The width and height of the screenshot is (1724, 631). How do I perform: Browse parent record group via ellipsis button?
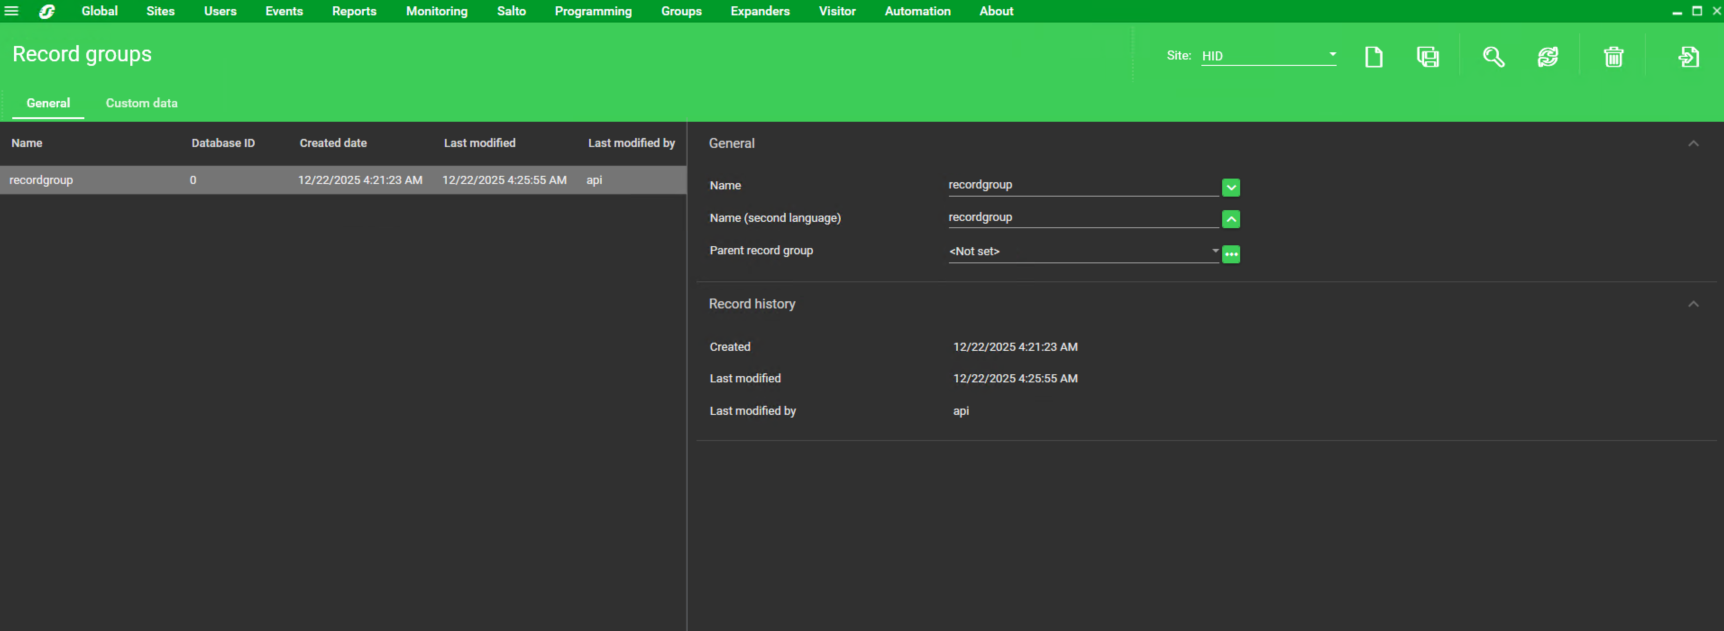[1231, 254]
